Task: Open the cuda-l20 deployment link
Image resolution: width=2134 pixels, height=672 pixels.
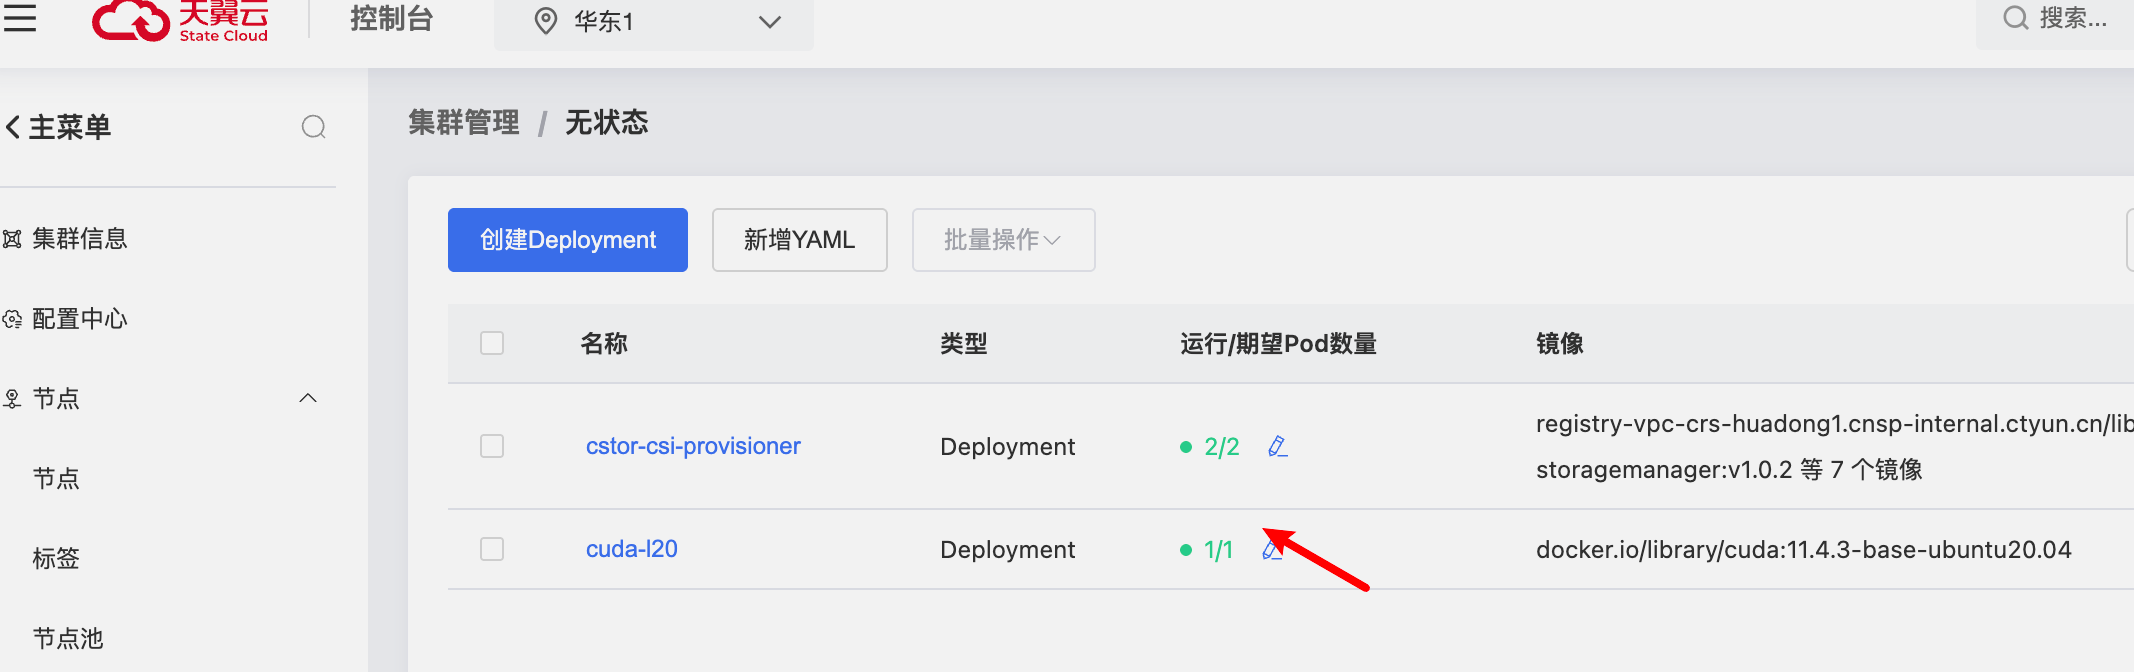Action: coord(632,549)
